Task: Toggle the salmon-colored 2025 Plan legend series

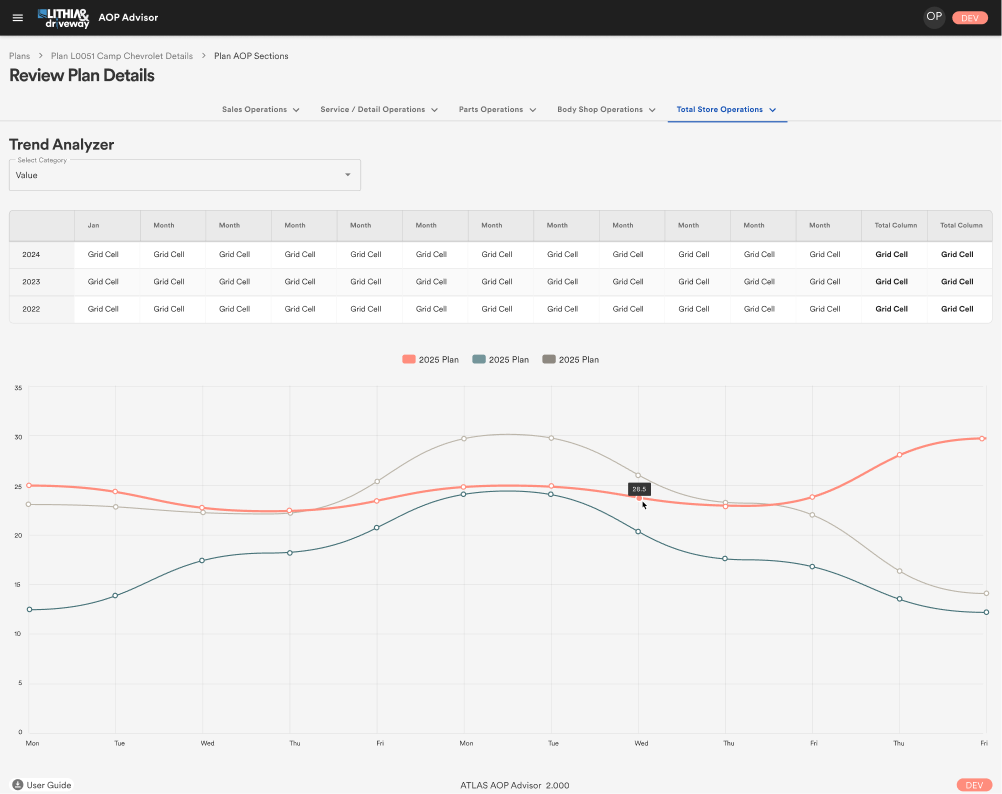Action: coord(430,359)
